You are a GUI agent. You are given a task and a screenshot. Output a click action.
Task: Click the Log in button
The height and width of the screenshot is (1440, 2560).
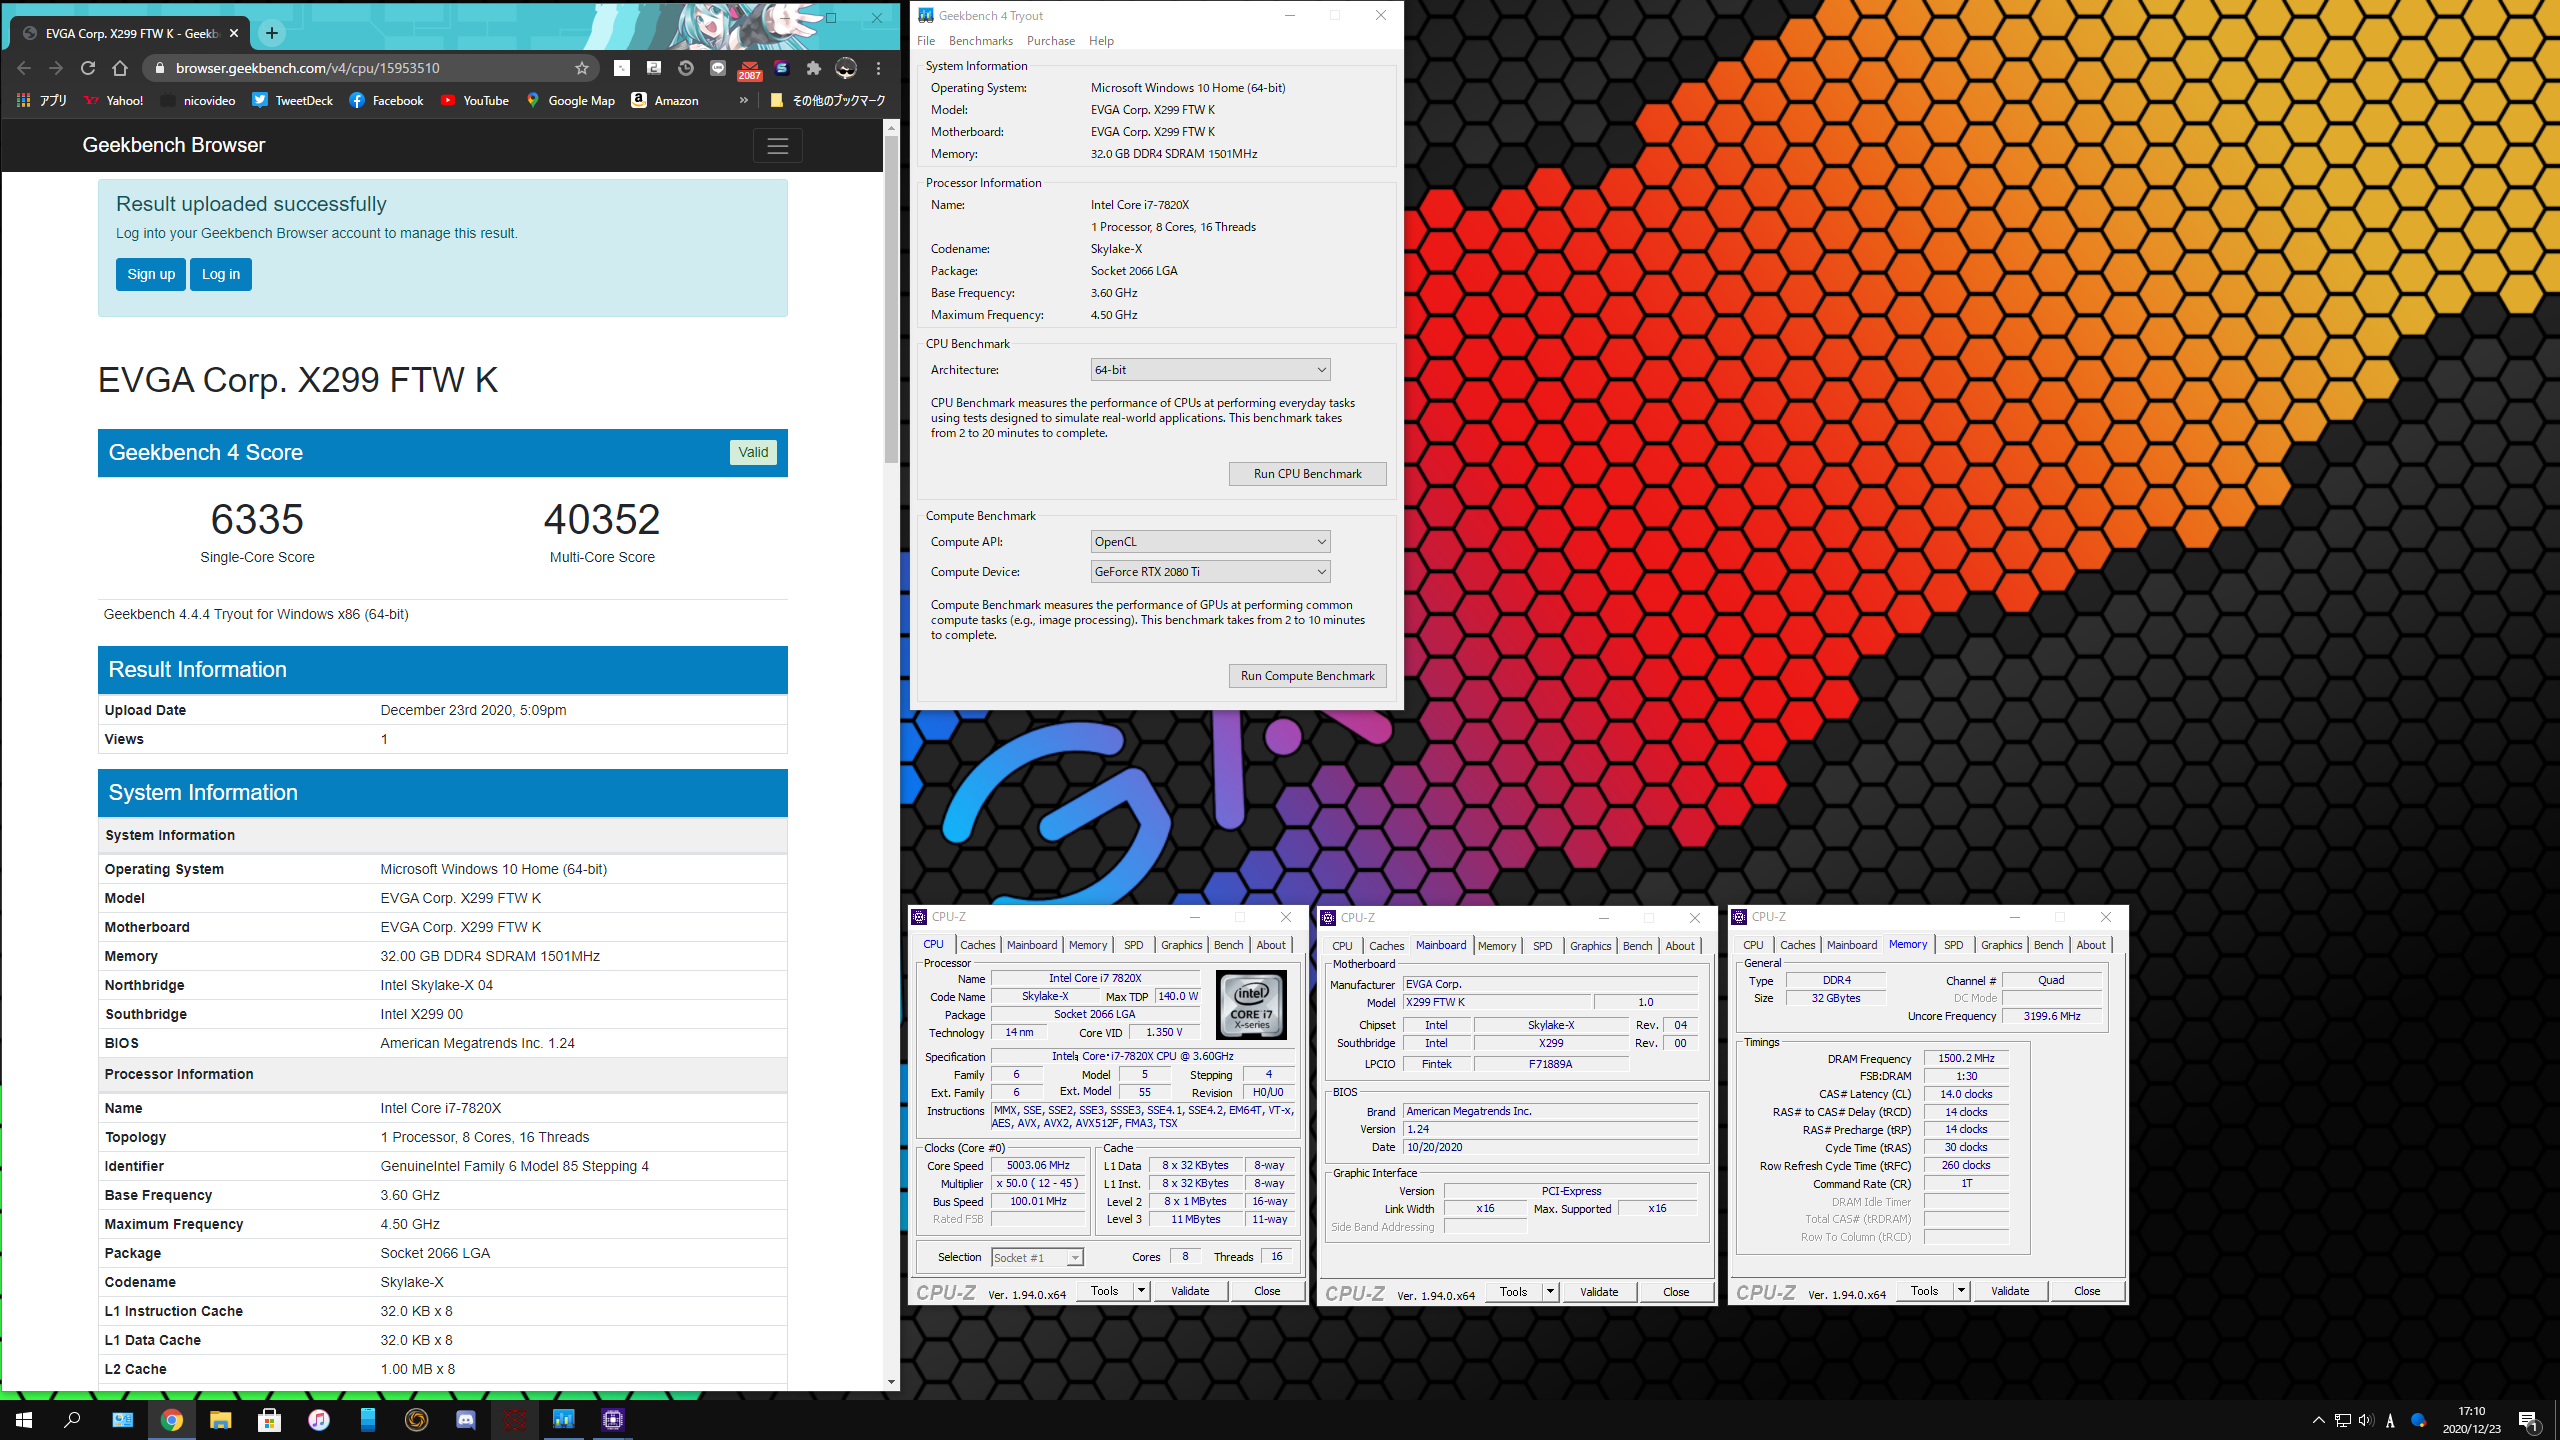221,274
